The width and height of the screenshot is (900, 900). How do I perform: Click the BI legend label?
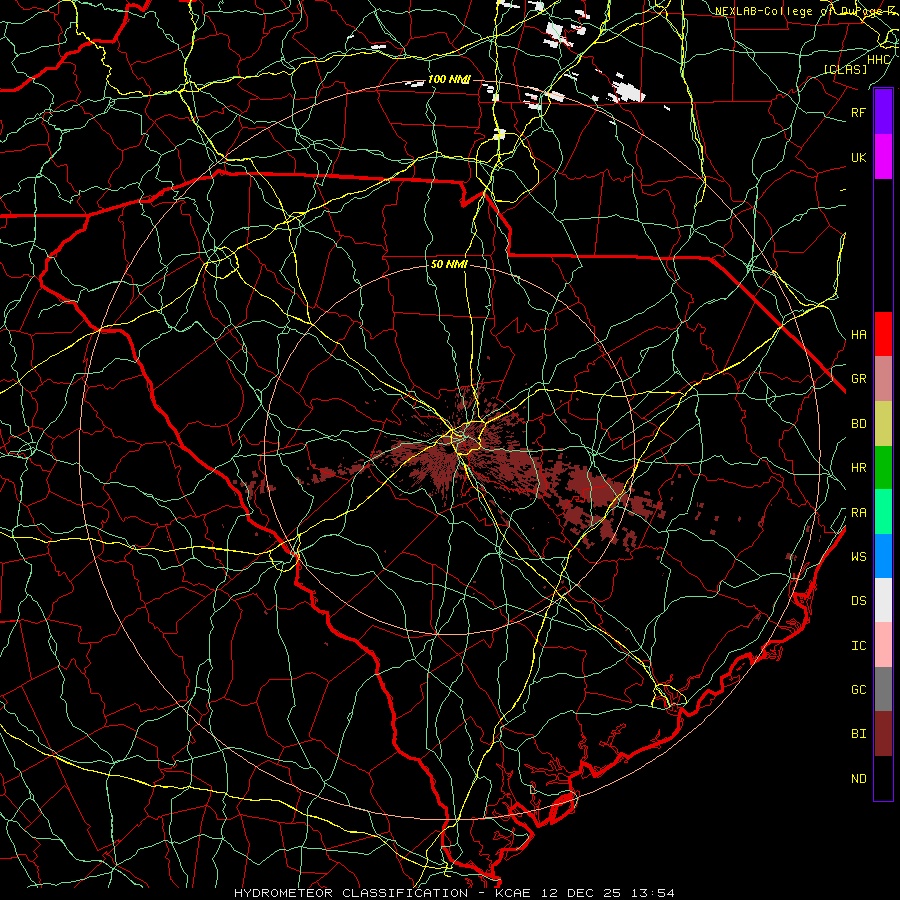click(x=858, y=734)
